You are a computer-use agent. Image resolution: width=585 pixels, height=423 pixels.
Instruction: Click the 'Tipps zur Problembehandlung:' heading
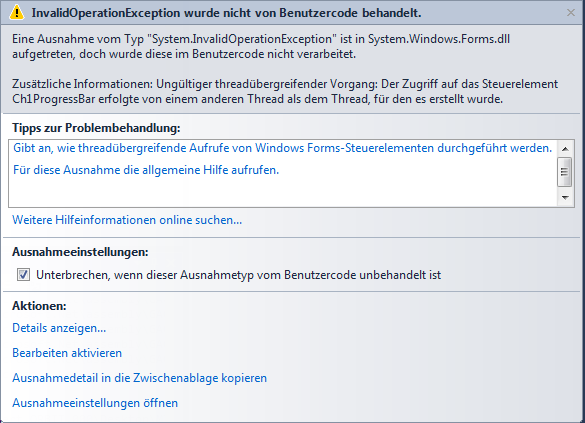[96, 128]
